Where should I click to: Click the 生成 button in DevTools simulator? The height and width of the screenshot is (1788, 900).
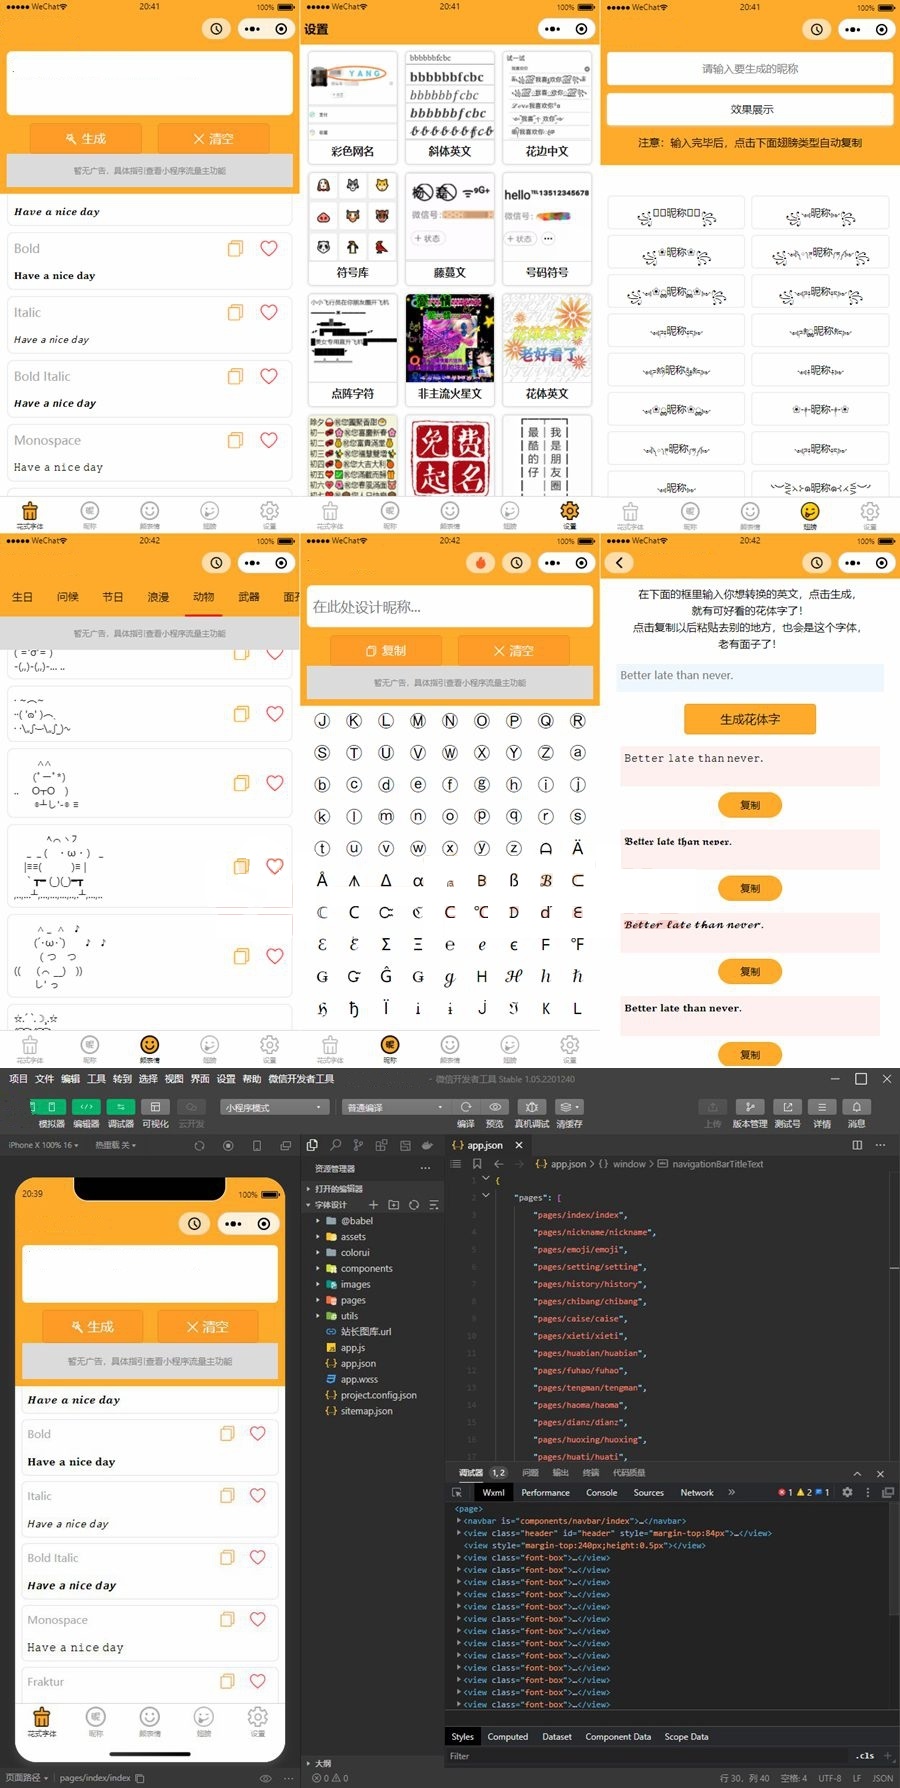[x=92, y=1327]
